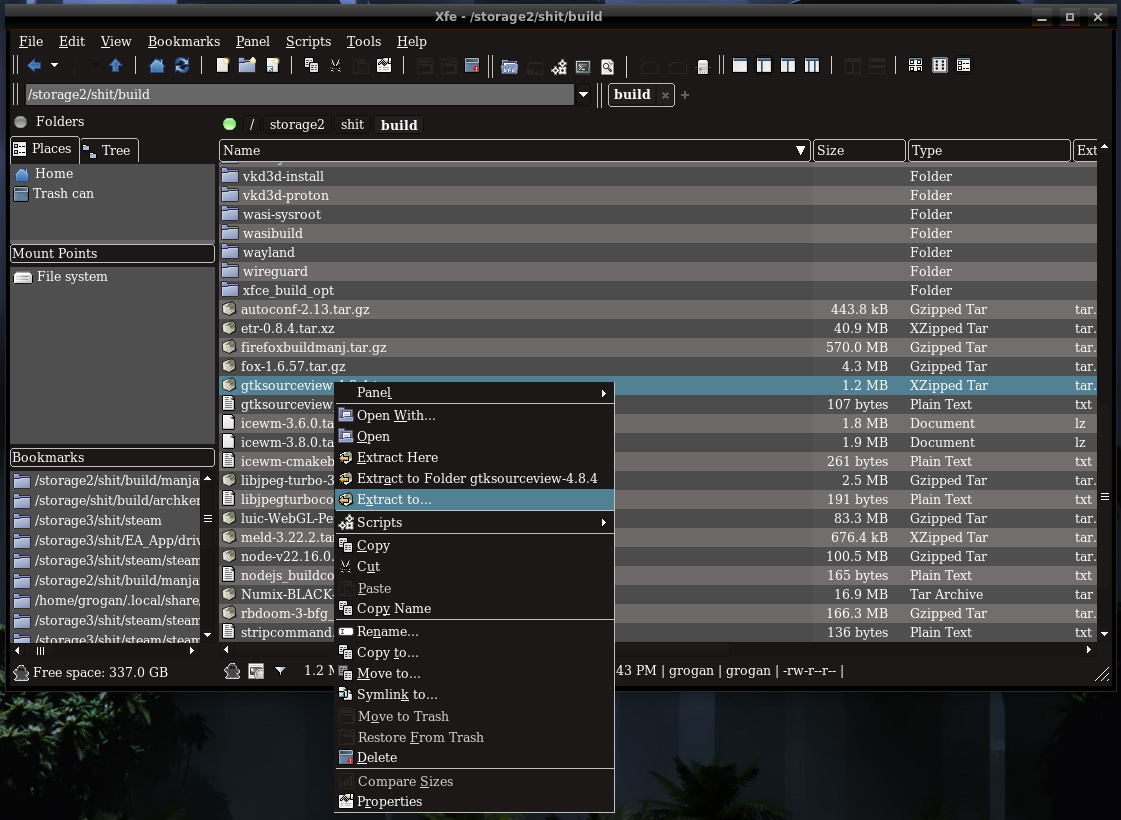Click the execute command gears icon
The width and height of the screenshot is (1121, 820).
coord(559,66)
